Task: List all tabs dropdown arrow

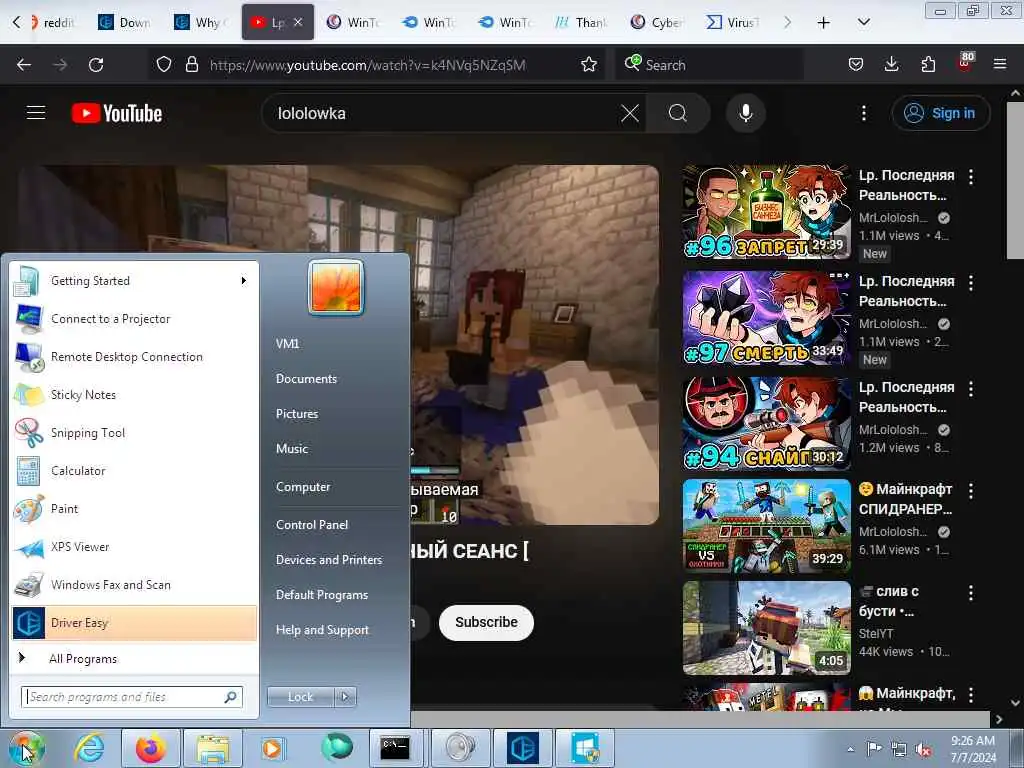Action: click(x=863, y=22)
